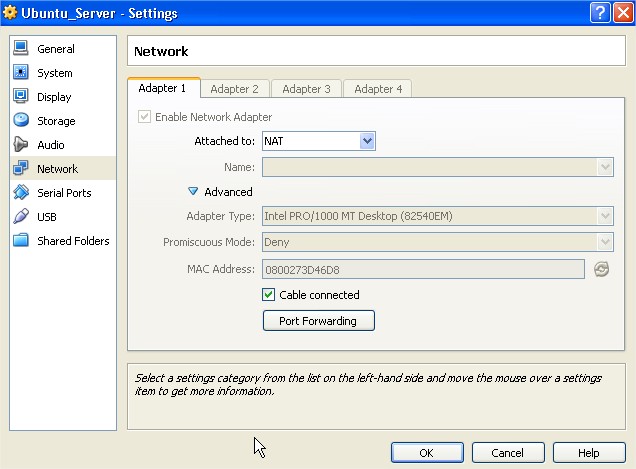Open Serial Ports category icon
636x469 pixels.
pyautogui.click(x=20, y=193)
